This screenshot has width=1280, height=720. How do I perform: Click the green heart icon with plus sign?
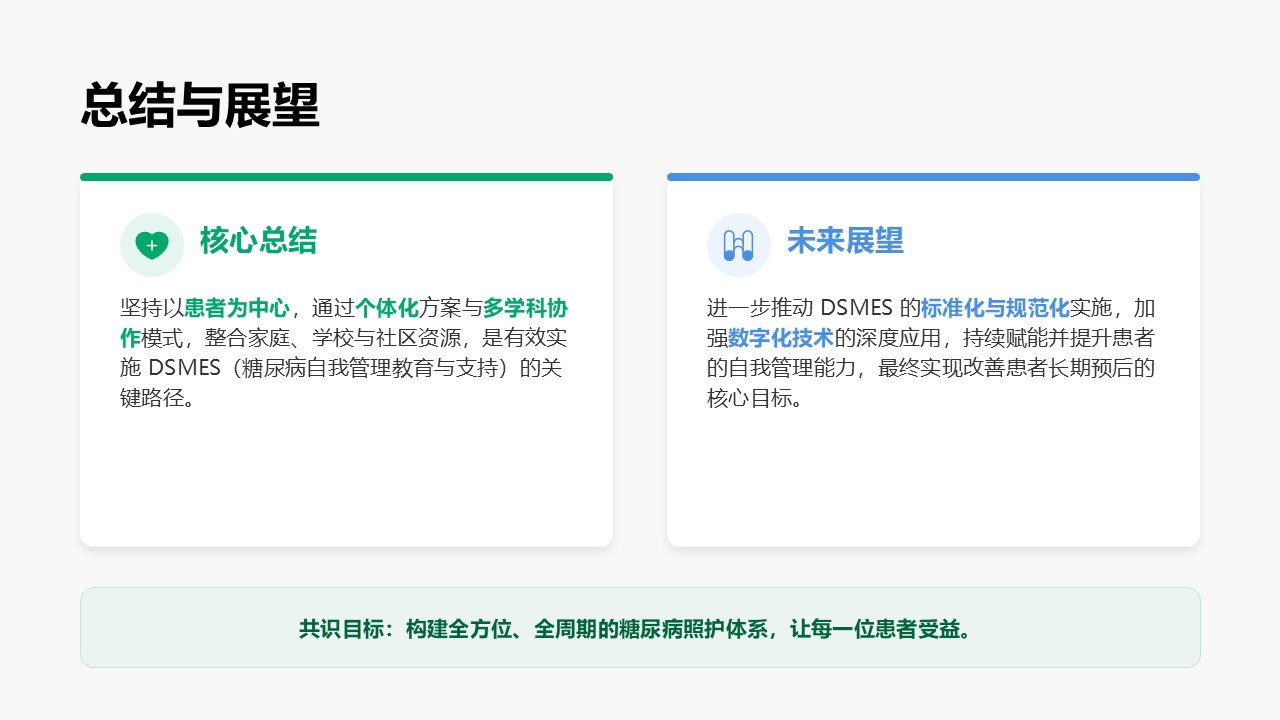click(x=152, y=244)
